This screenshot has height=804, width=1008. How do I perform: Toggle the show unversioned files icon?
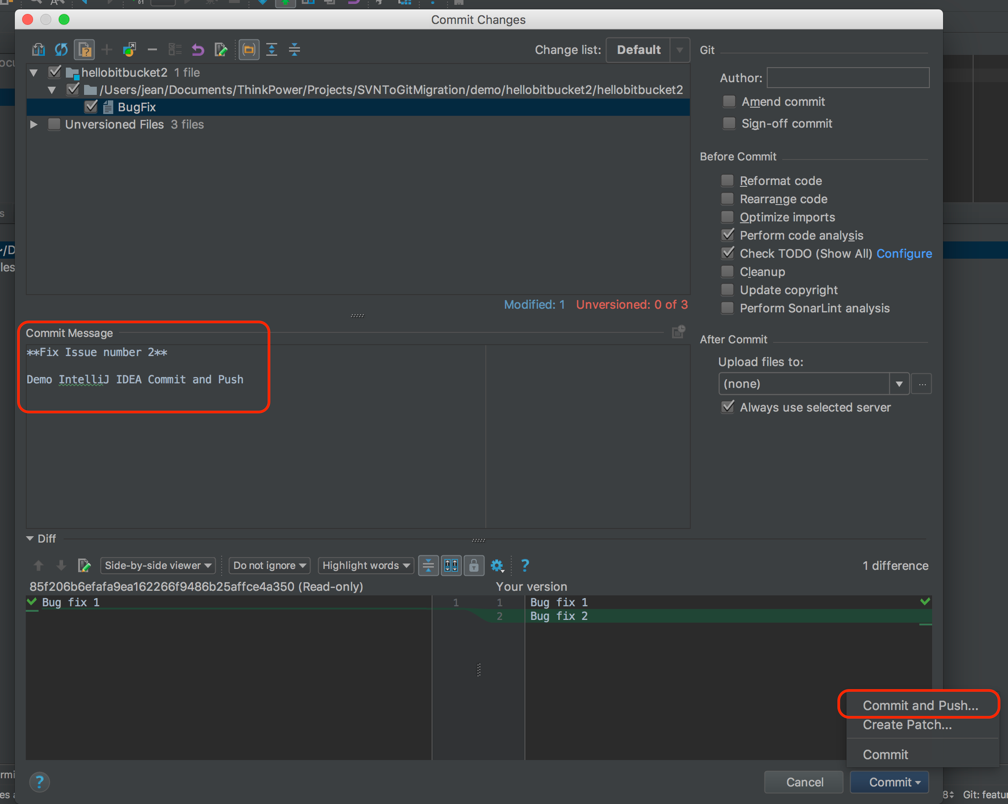tap(84, 49)
